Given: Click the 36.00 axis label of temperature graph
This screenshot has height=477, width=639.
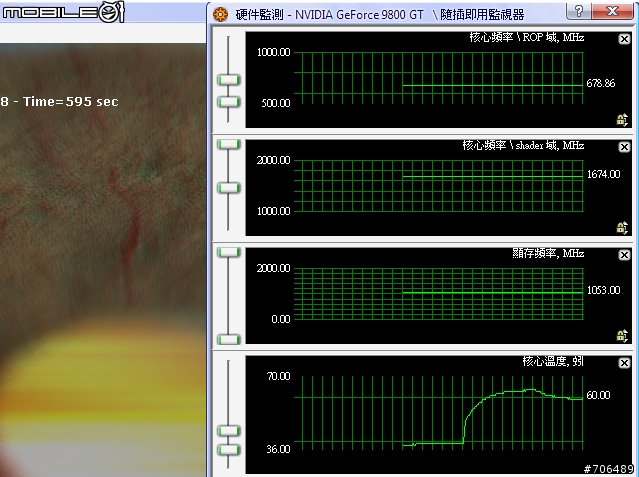Looking at the screenshot, I should (x=278, y=449).
